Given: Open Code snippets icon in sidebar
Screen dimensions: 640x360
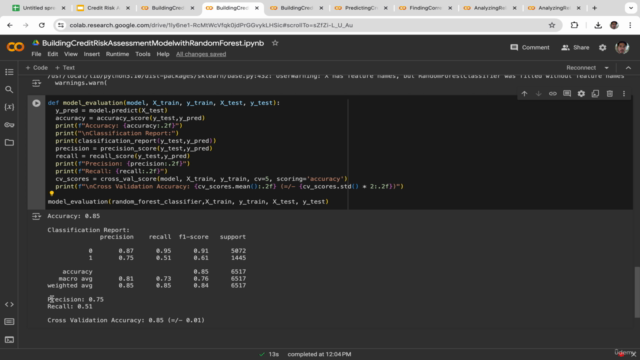Looking at the screenshot, I should click(9, 304).
